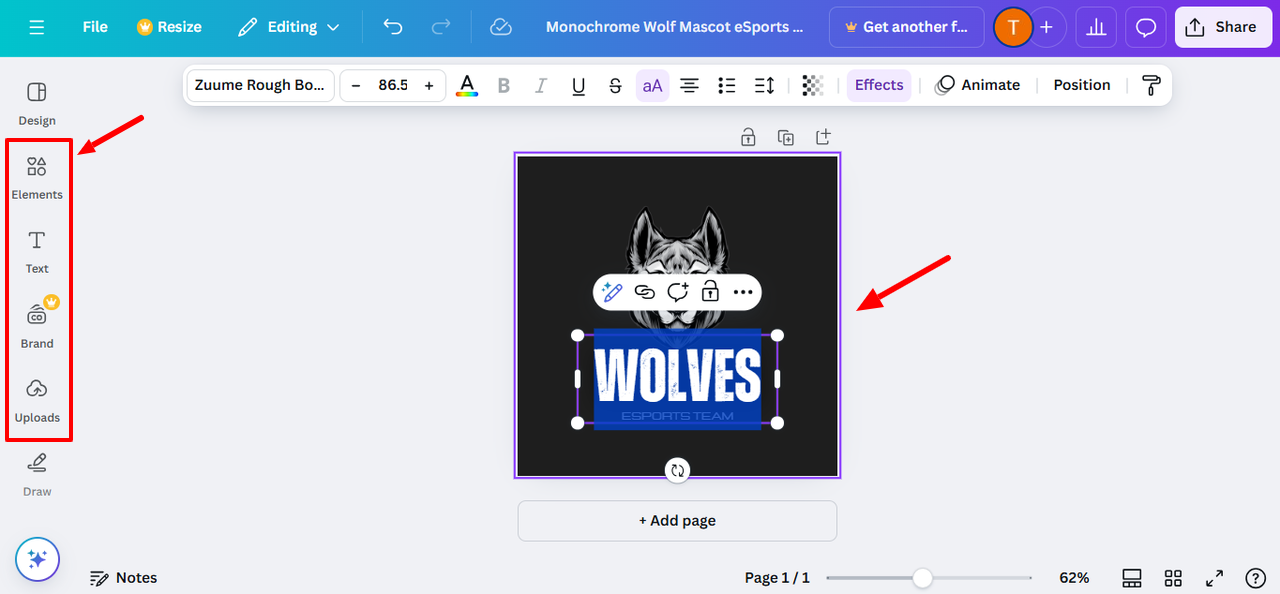Click Magic Write pencil in floating toolbar

point(612,292)
